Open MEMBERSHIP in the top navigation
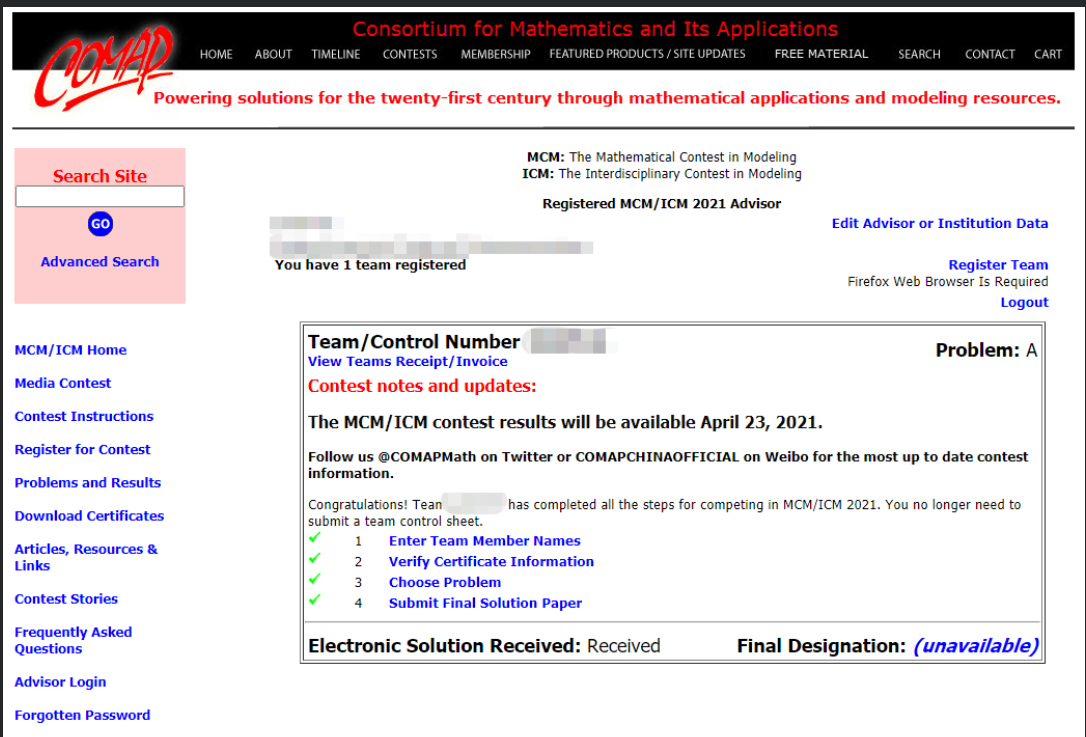Image resolution: width=1086 pixels, height=737 pixels. pos(496,54)
